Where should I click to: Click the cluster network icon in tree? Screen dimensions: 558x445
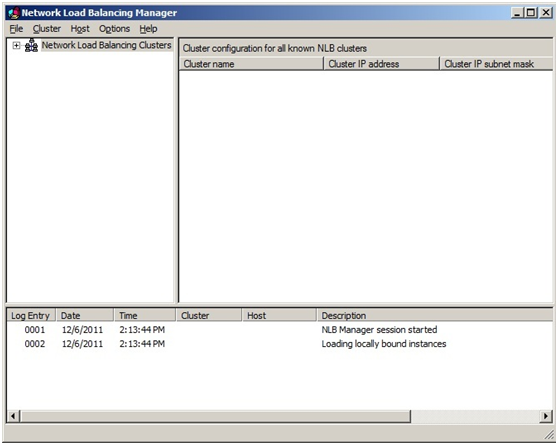[x=31, y=45]
